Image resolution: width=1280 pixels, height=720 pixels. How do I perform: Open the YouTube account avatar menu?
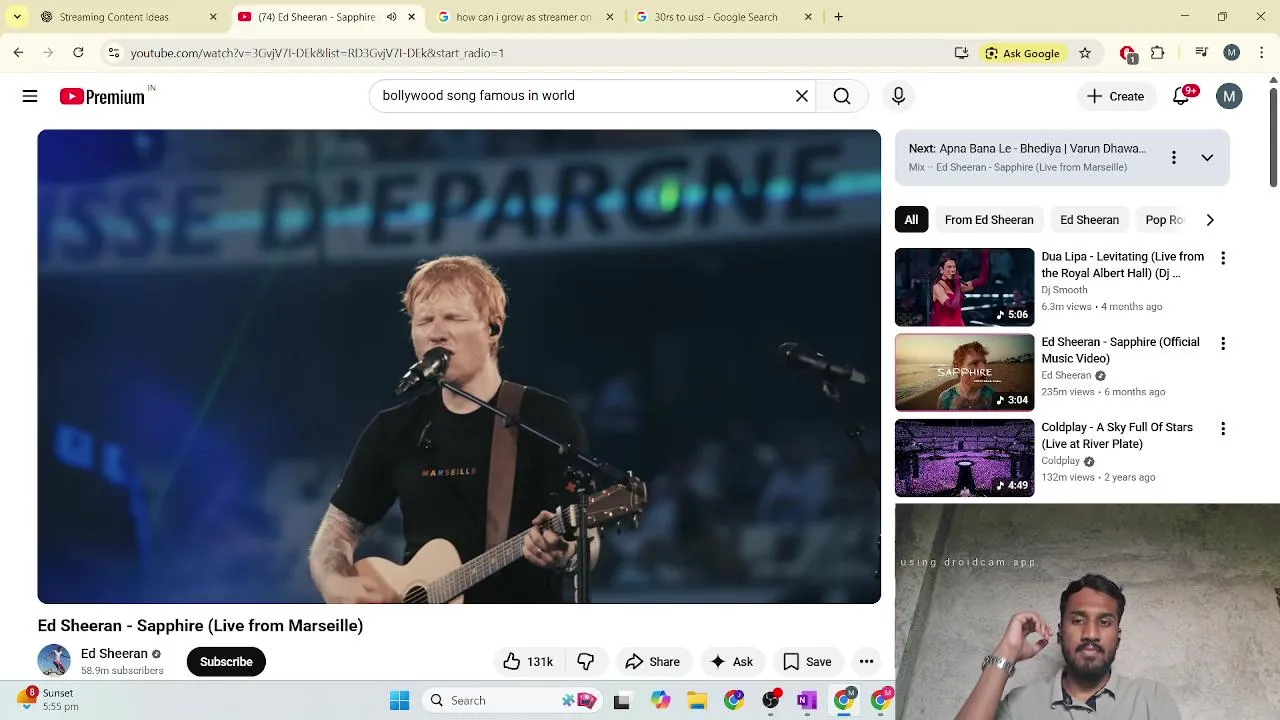tap(1229, 96)
